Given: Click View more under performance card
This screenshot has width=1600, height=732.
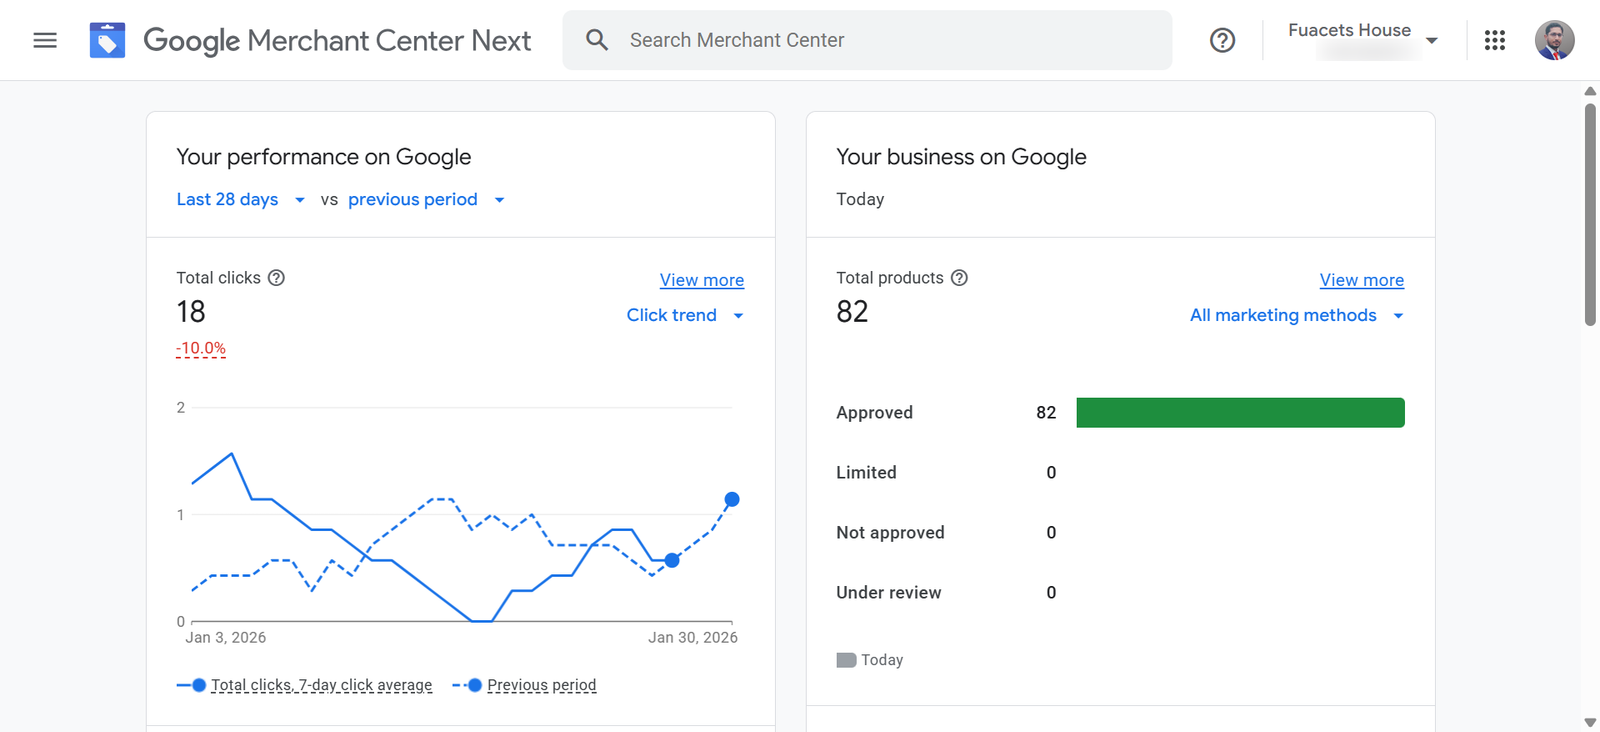Looking at the screenshot, I should 701,280.
